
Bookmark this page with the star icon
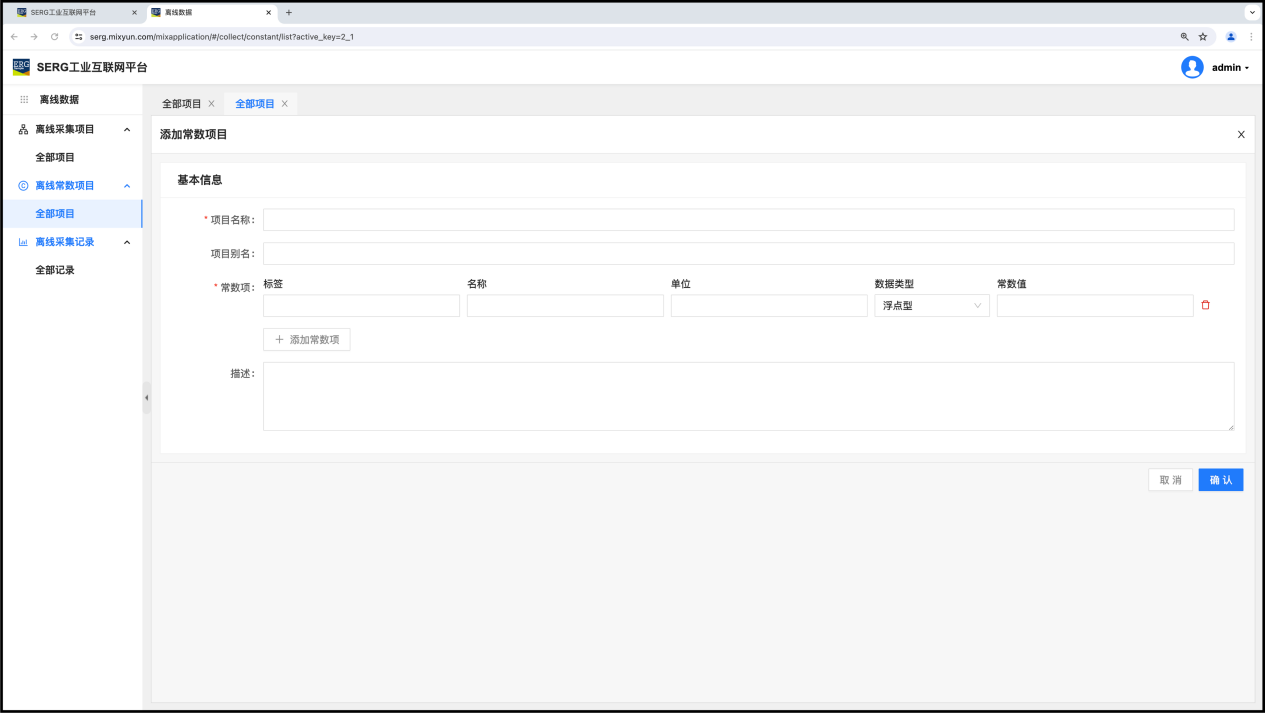pyautogui.click(x=1203, y=37)
